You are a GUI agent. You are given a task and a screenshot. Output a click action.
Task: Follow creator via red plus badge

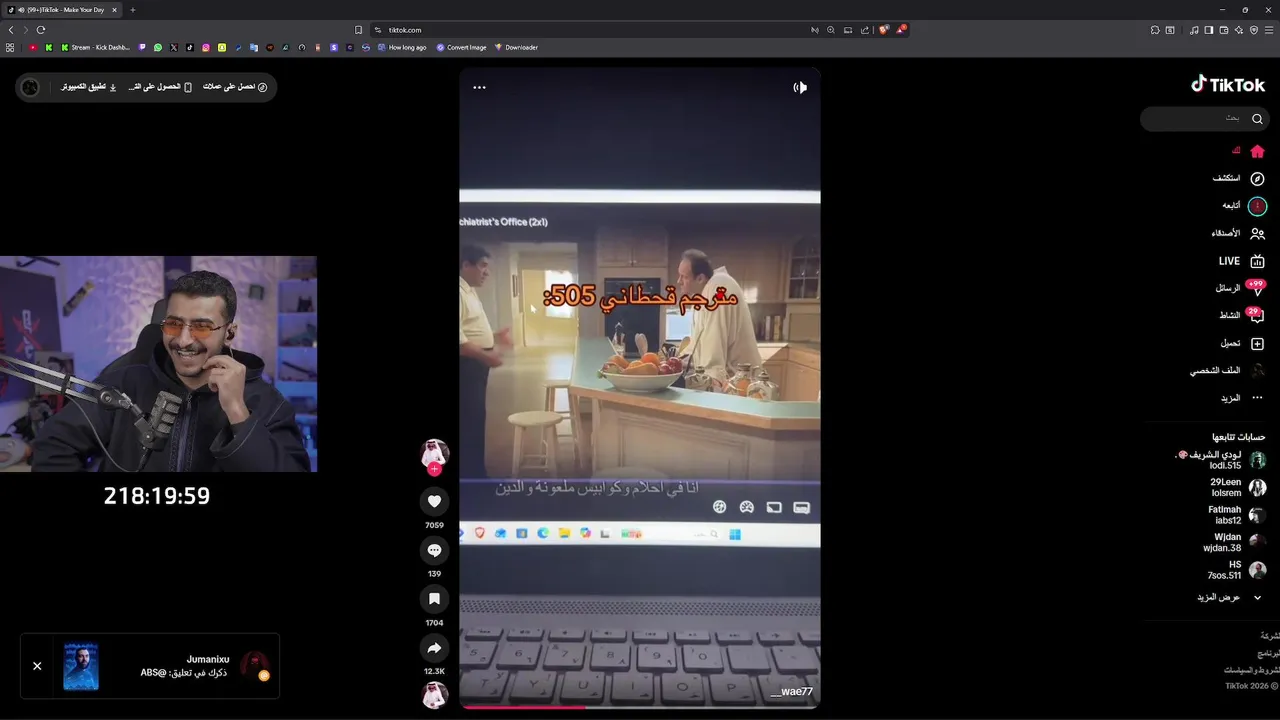[x=434, y=469]
